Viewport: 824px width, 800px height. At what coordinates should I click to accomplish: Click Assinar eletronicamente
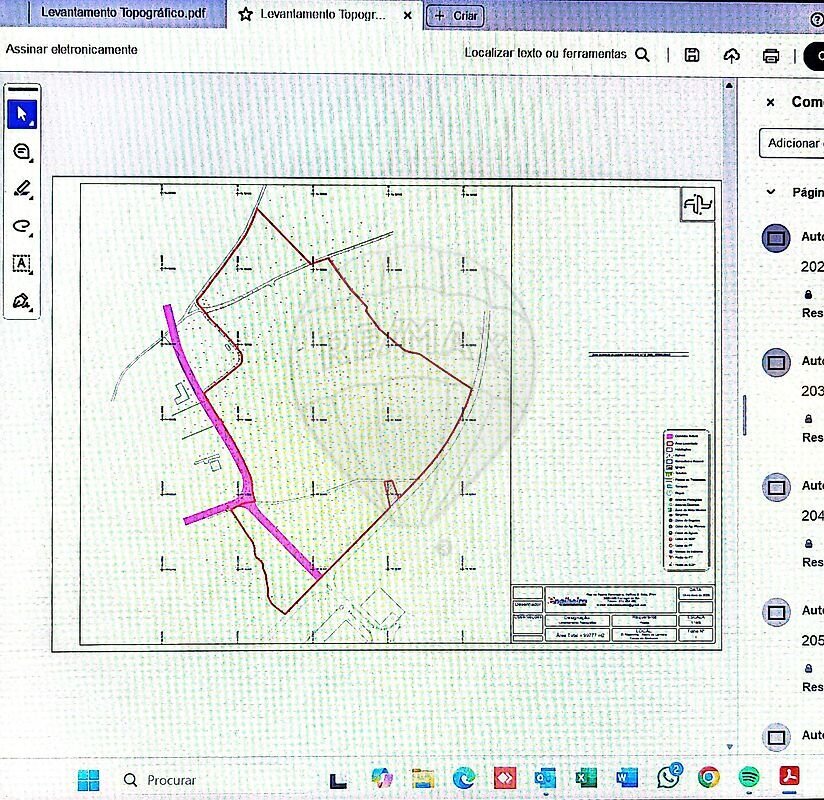click(72, 49)
